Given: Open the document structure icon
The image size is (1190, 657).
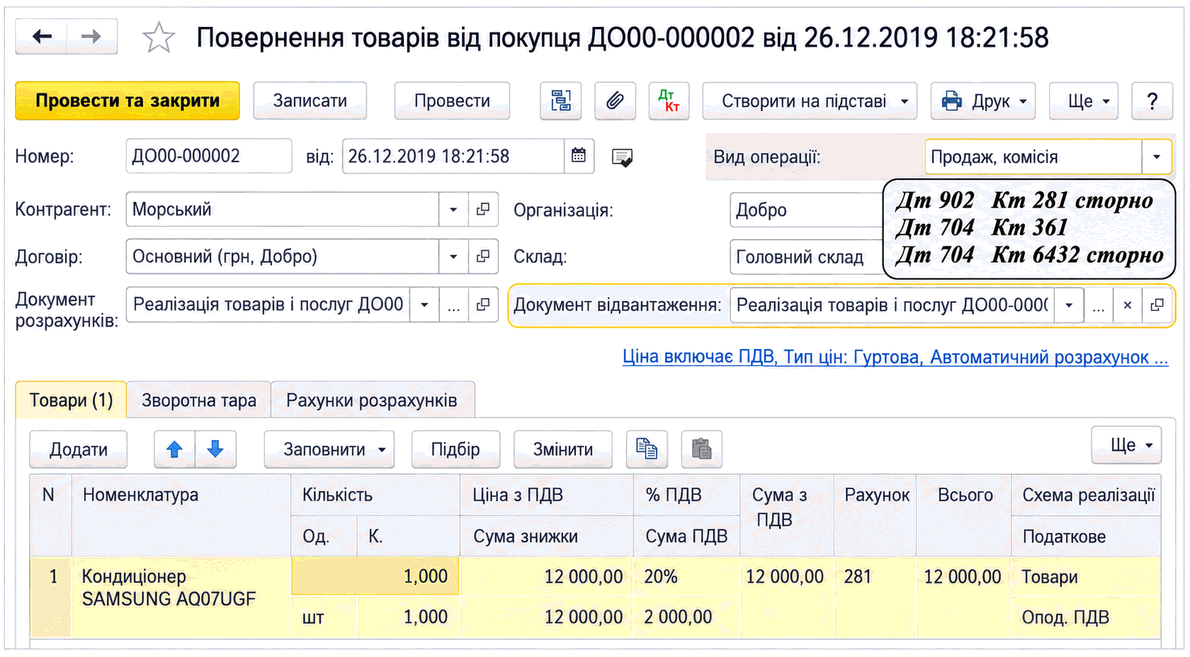Looking at the screenshot, I should [x=560, y=101].
